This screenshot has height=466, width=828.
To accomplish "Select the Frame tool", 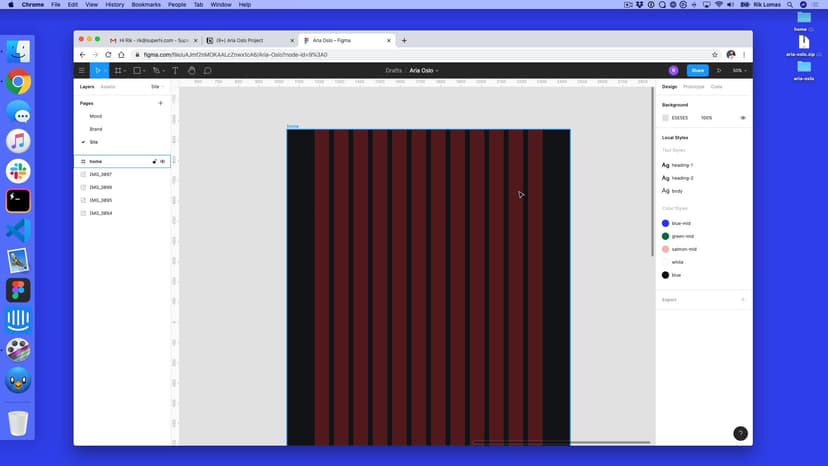I will click(118, 71).
